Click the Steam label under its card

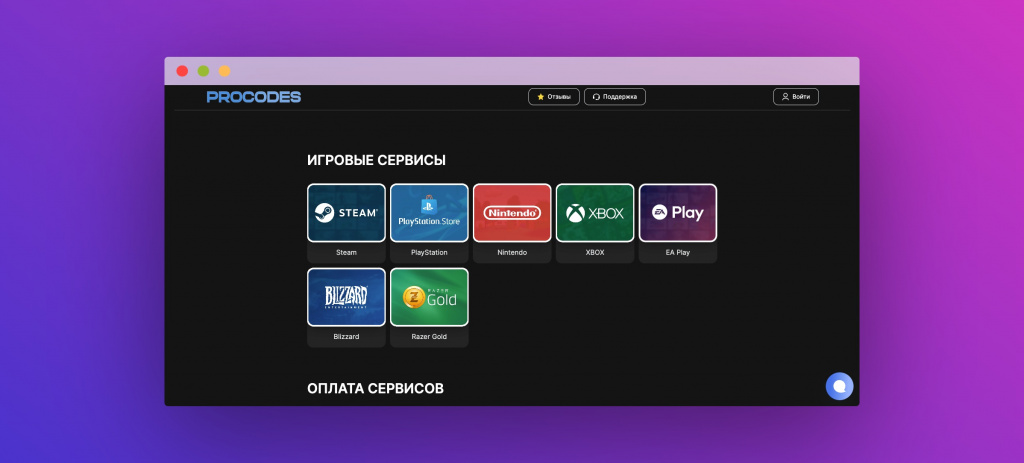click(346, 252)
